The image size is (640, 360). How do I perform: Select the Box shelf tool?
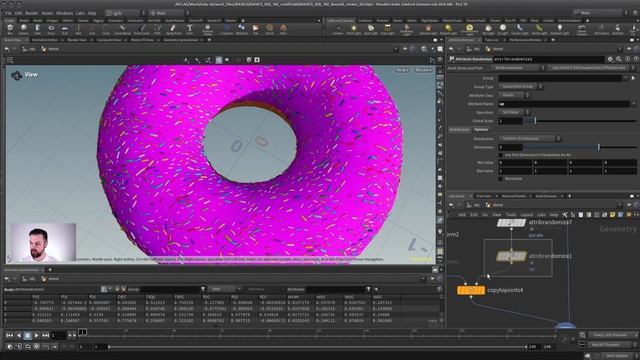10,29
